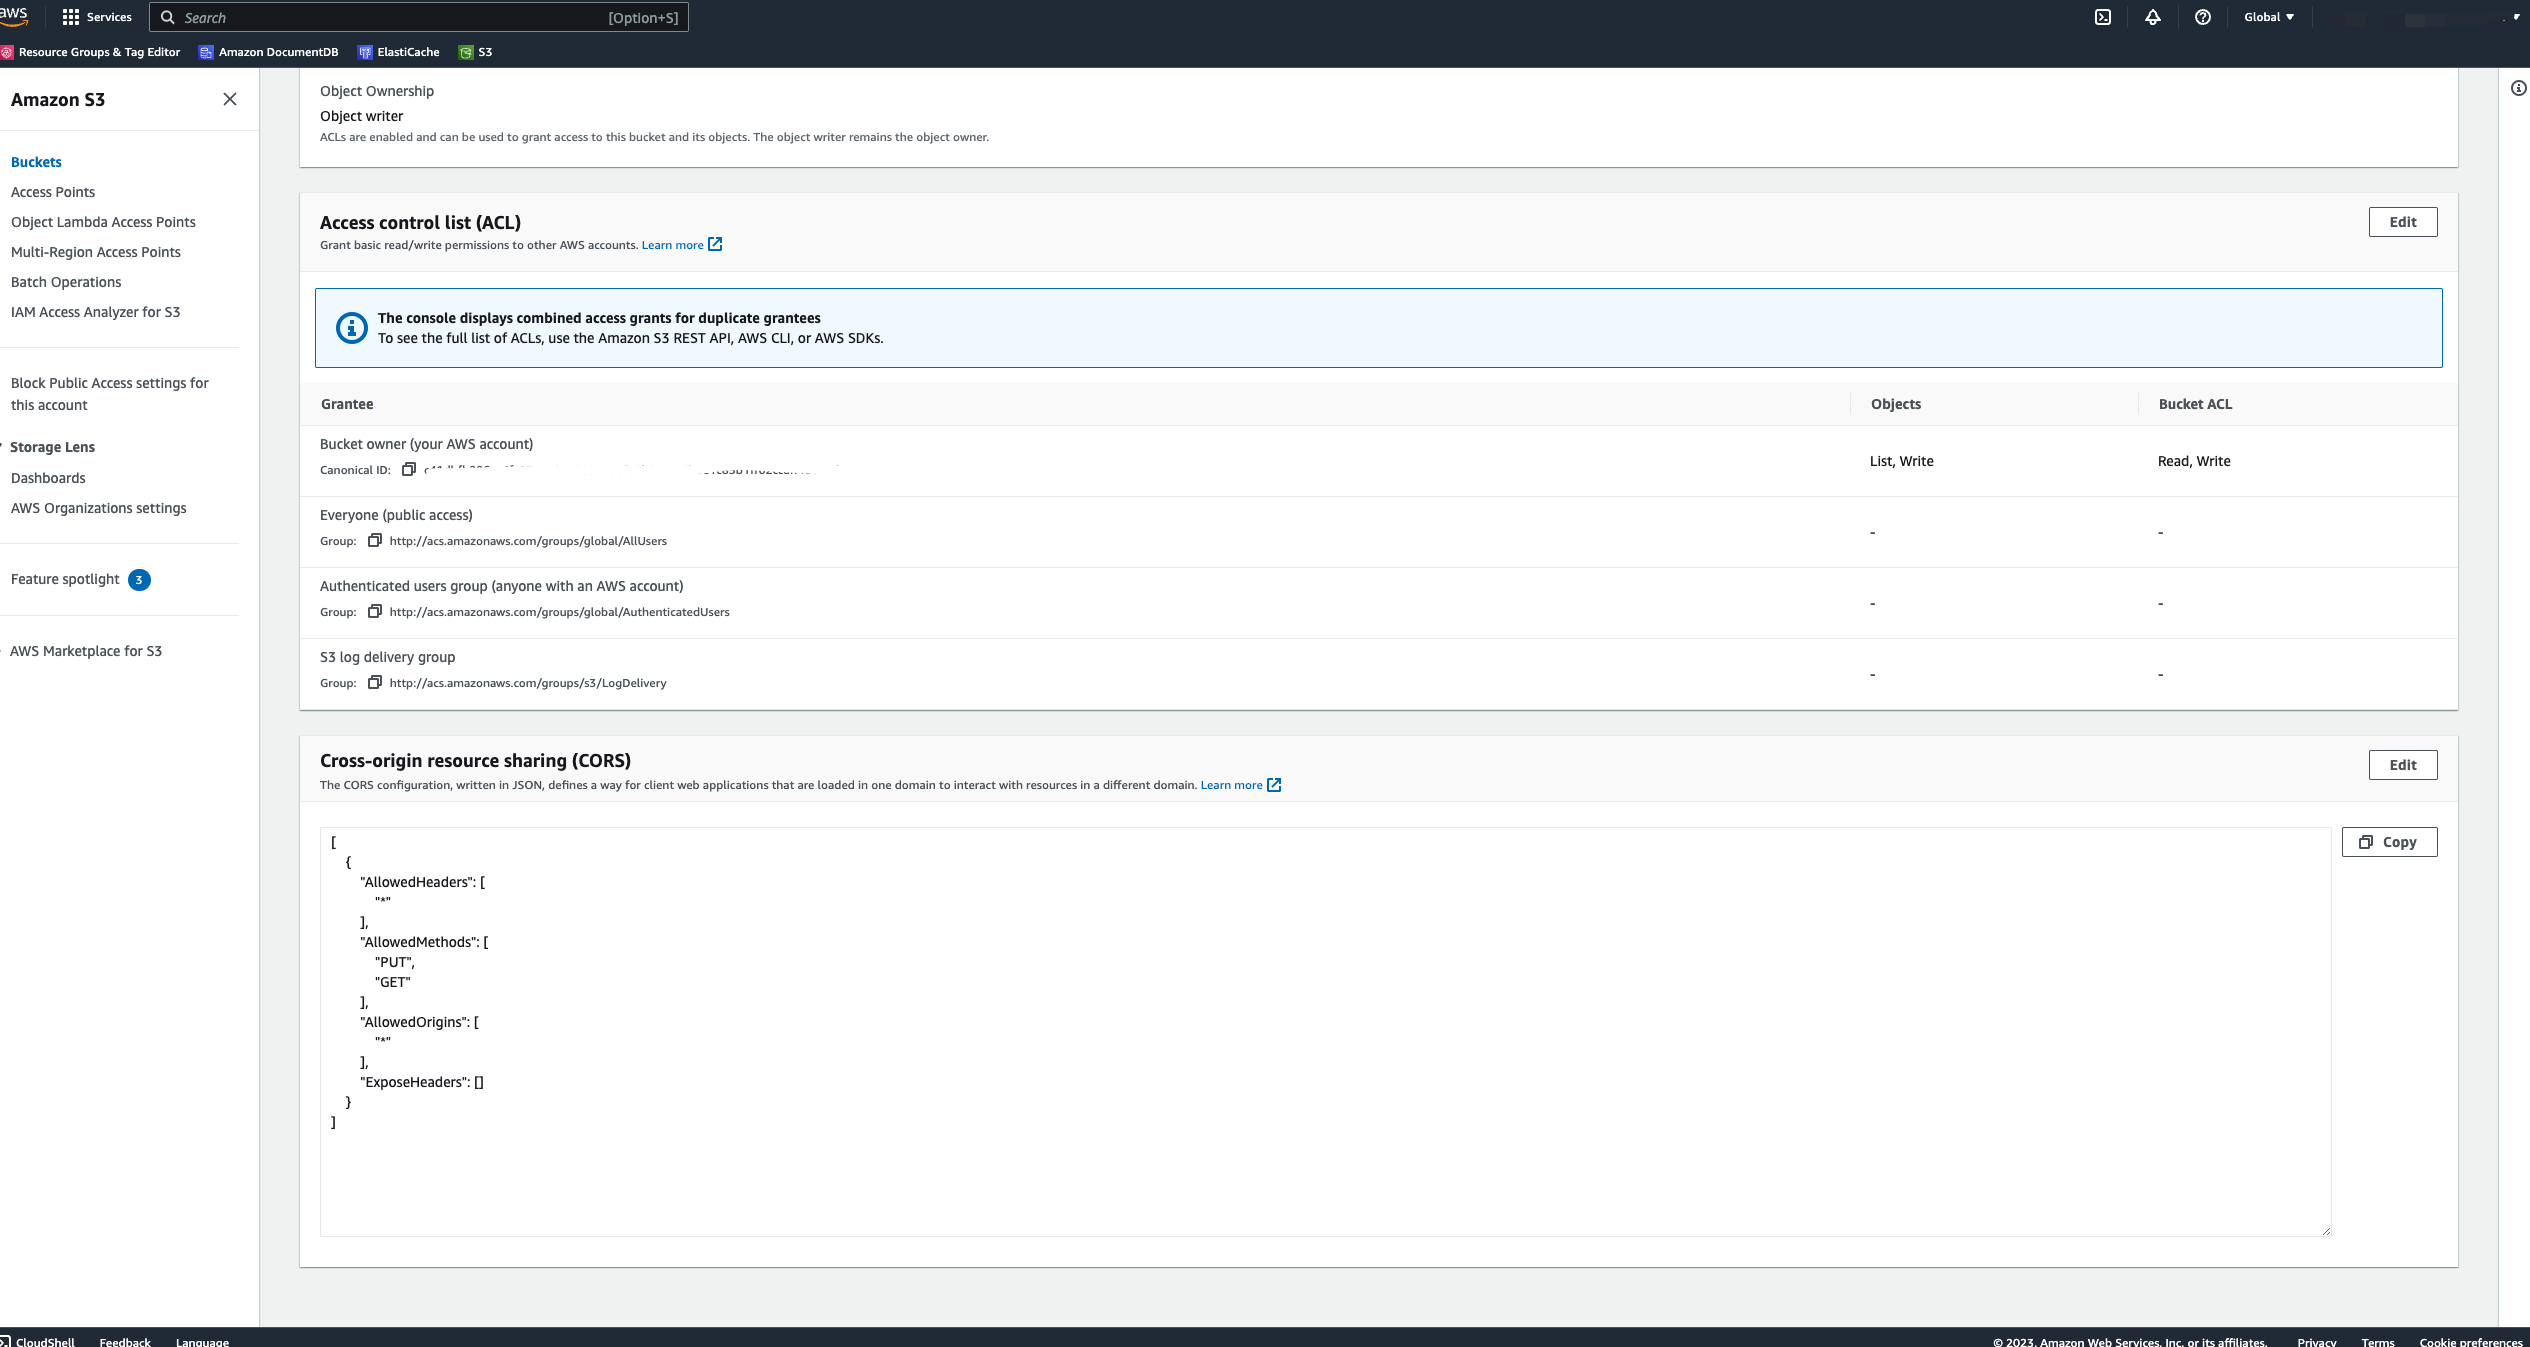Open notifications bell icon

(2153, 17)
